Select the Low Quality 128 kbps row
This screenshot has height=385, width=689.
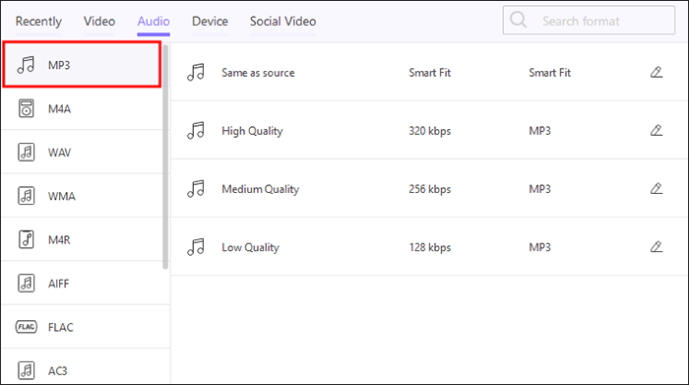point(429,247)
